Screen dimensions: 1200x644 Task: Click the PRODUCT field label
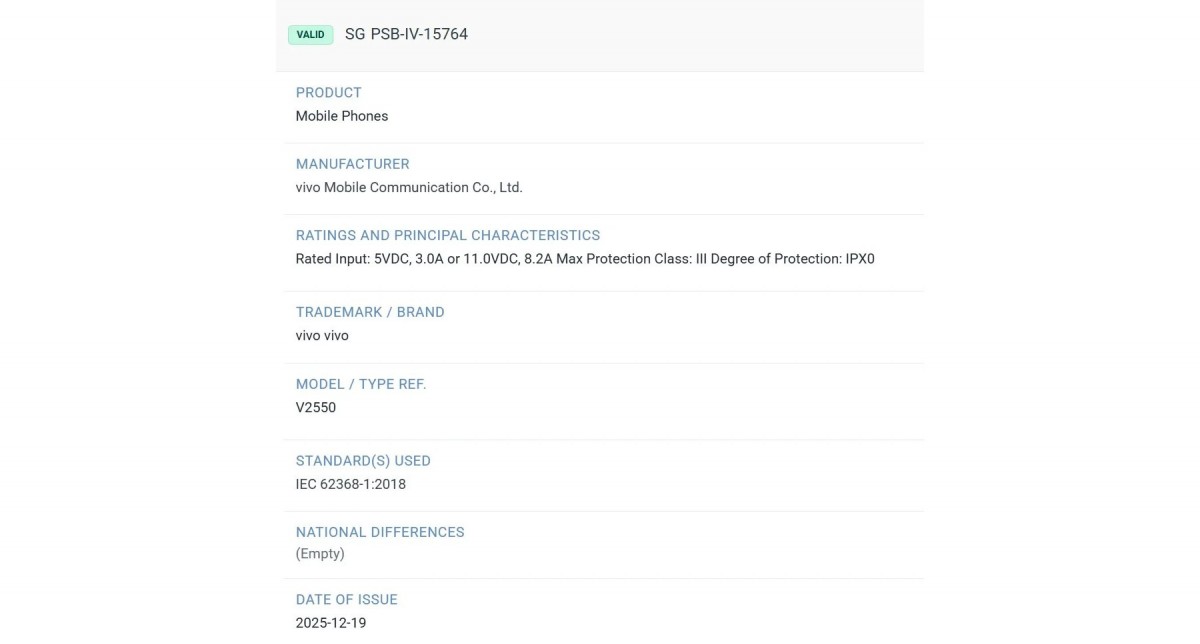click(328, 93)
